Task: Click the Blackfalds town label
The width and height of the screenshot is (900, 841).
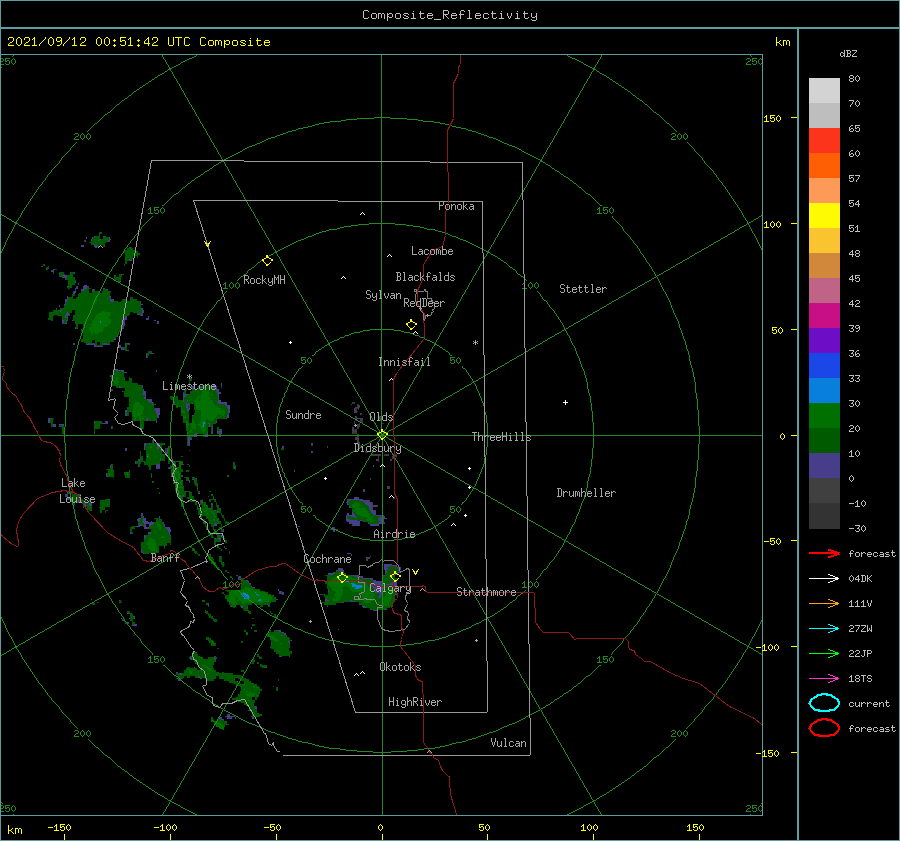Action: coord(425,277)
